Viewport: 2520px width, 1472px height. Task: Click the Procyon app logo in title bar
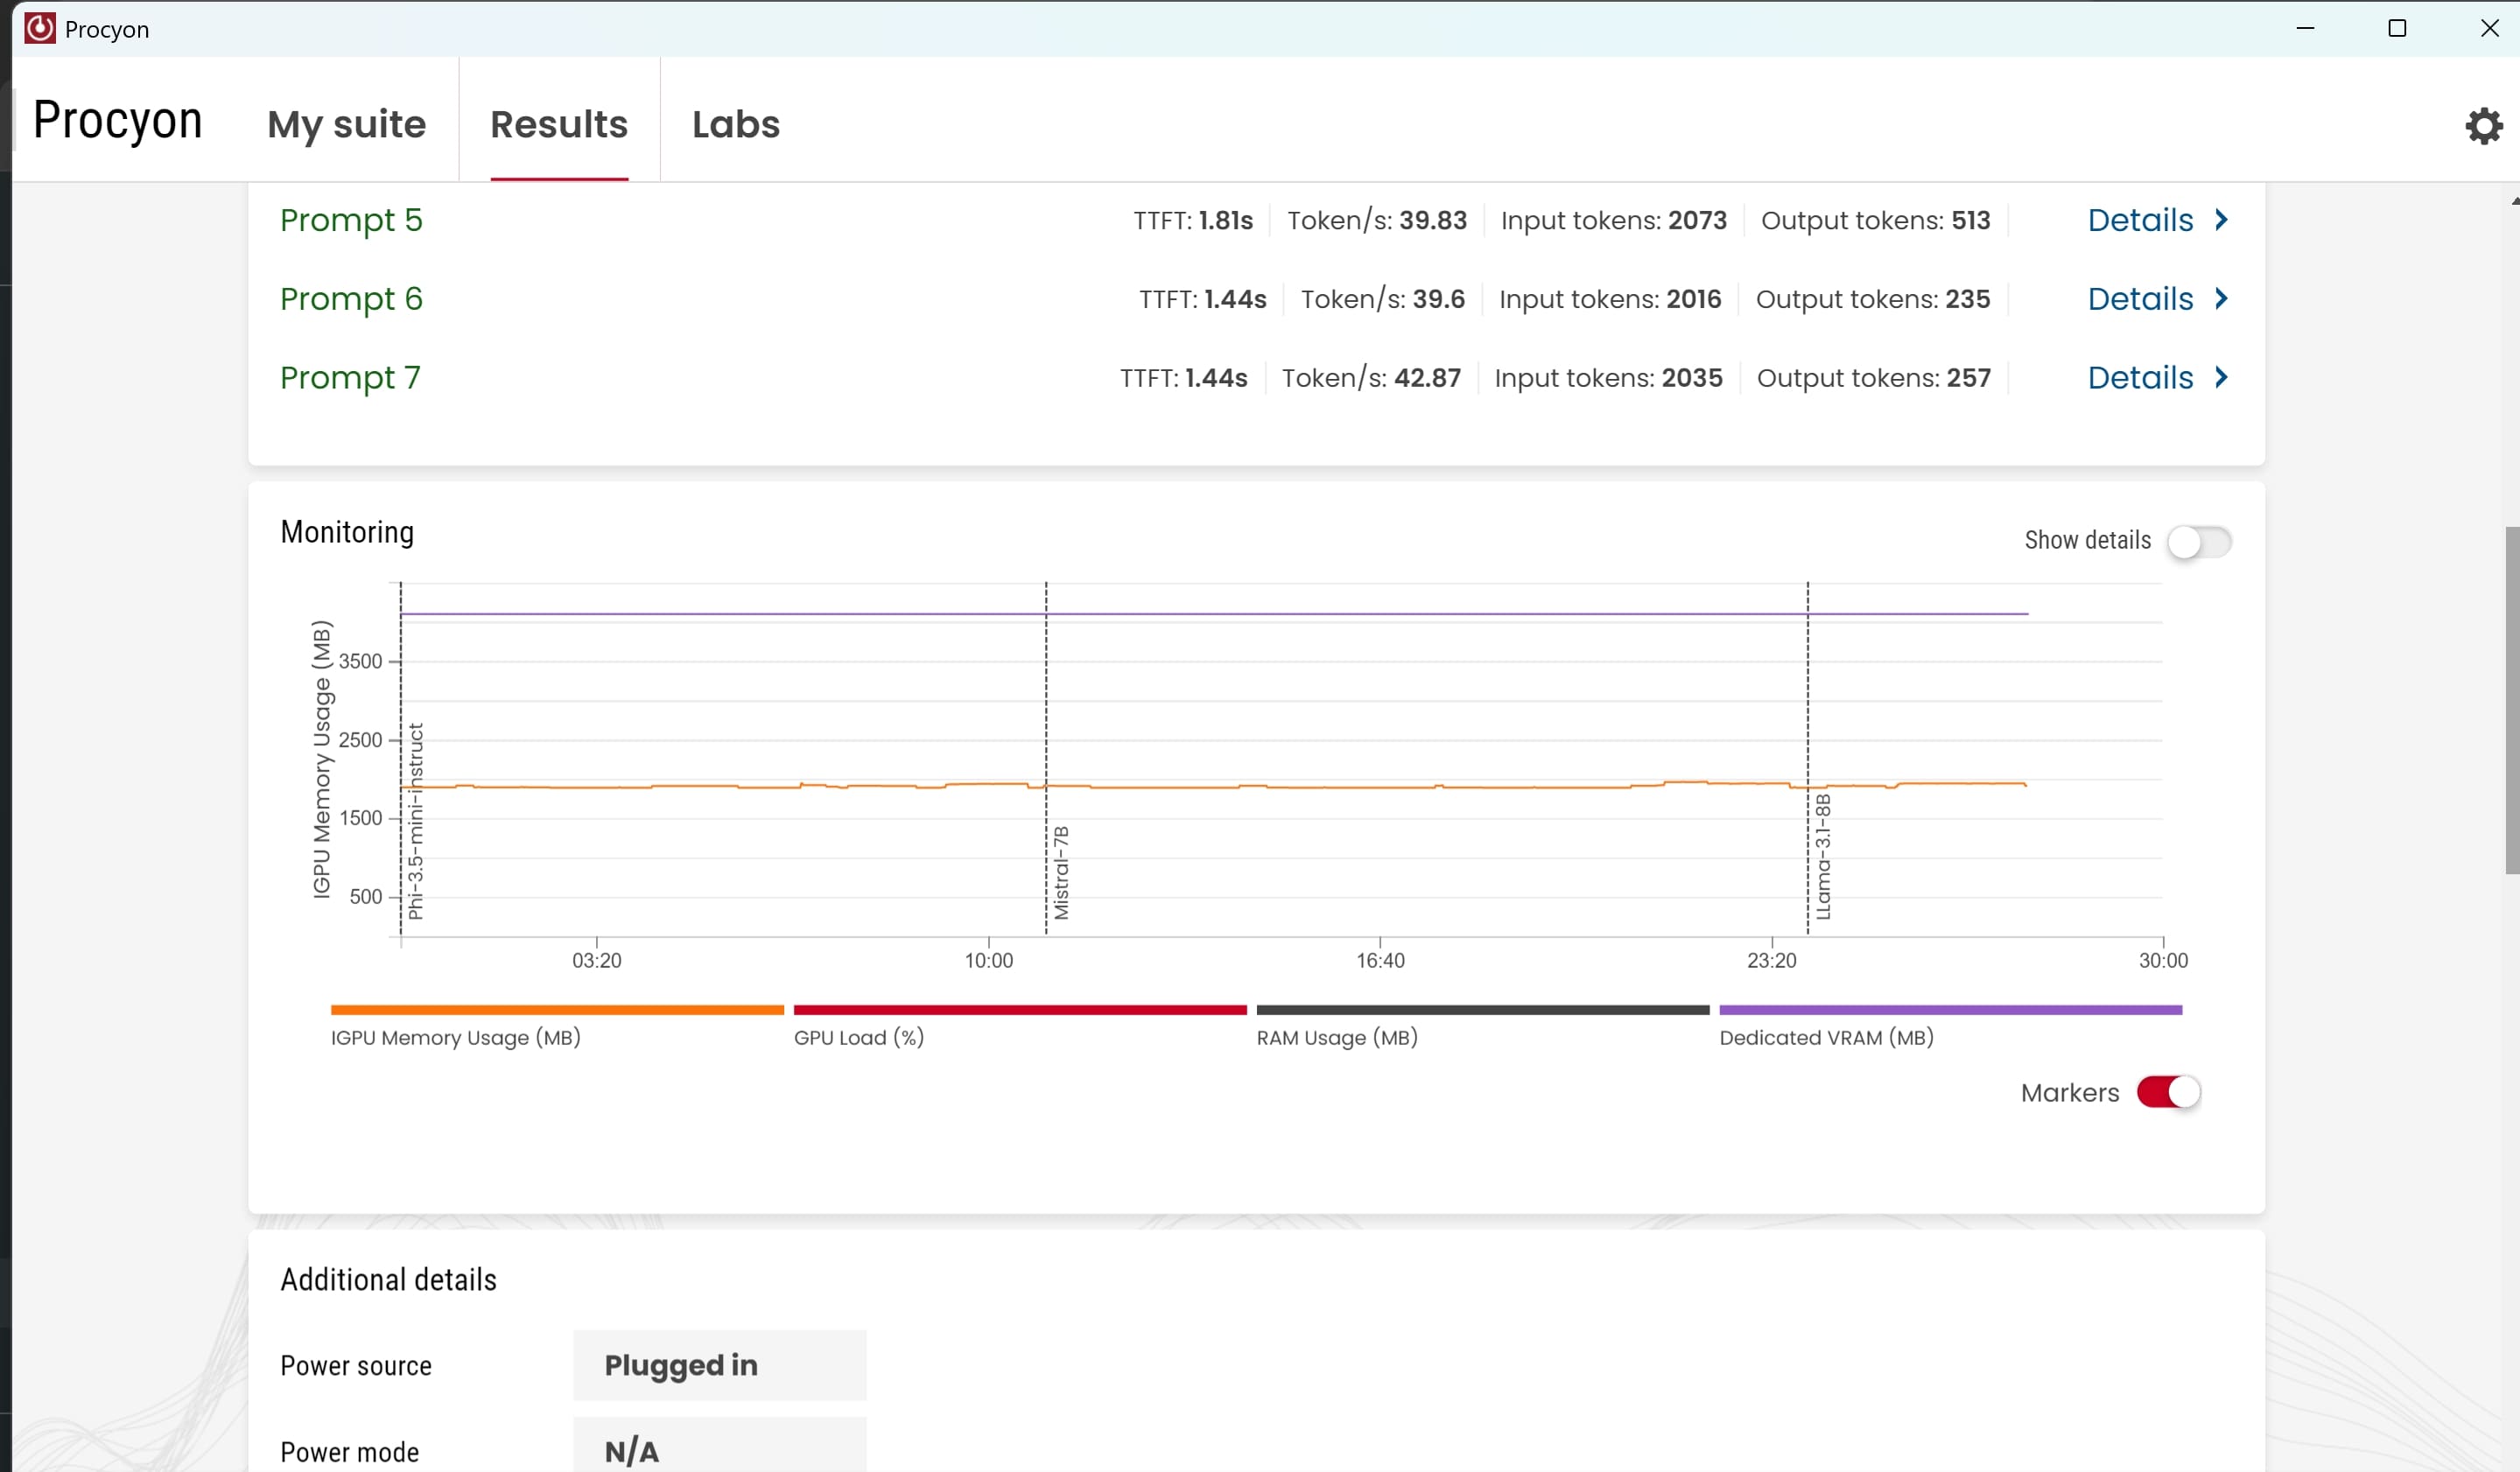pos(40,28)
